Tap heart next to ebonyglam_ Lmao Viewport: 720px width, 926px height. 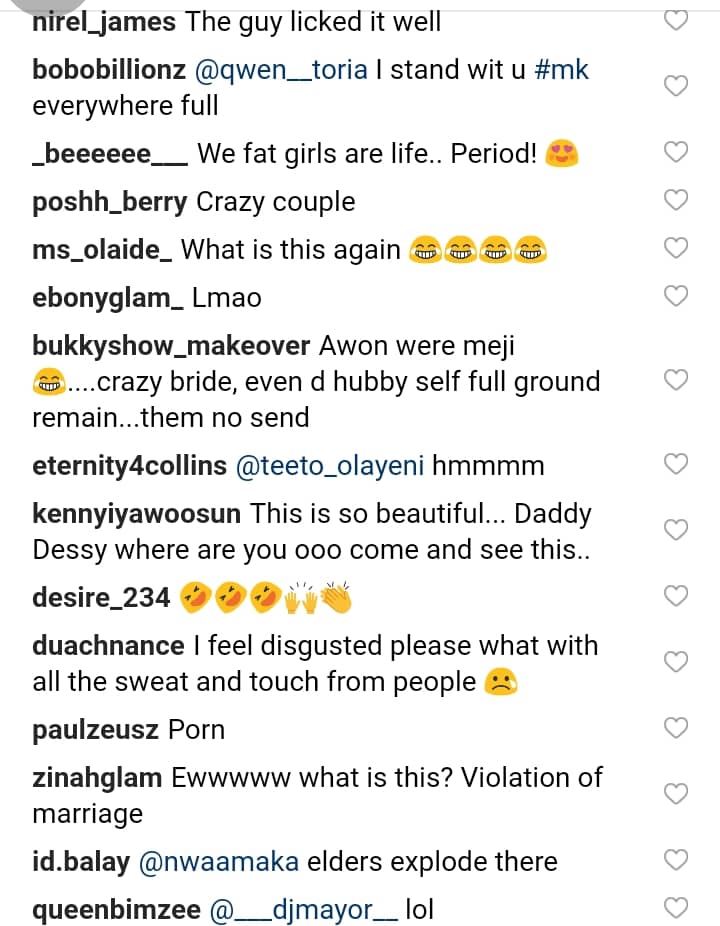point(677,296)
